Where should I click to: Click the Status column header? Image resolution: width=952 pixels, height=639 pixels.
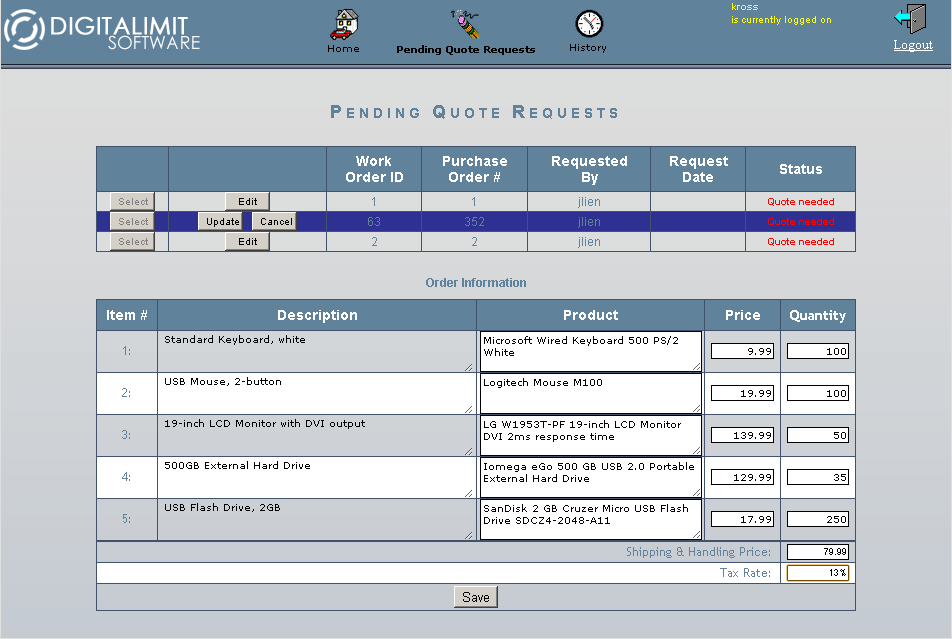click(x=800, y=169)
